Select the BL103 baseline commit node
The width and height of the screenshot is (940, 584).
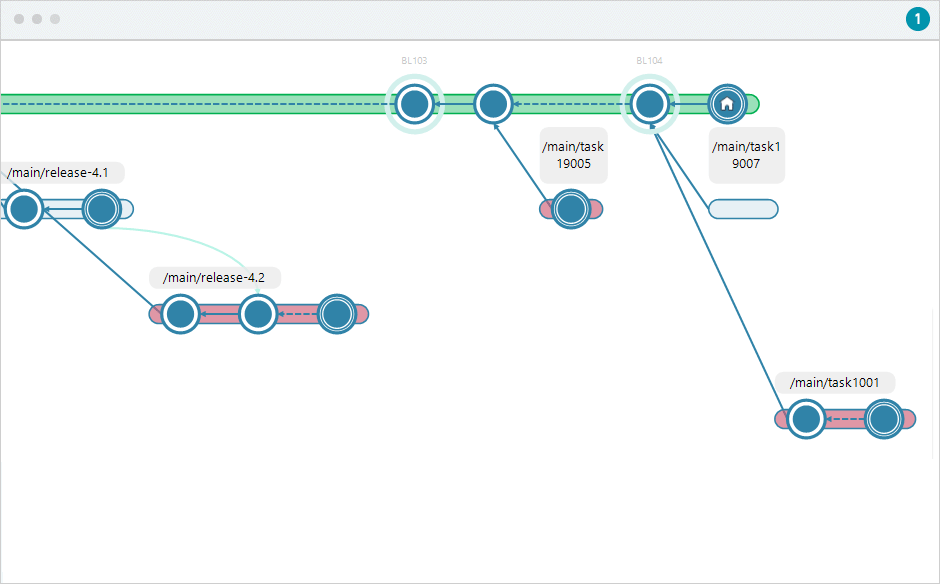point(414,103)
